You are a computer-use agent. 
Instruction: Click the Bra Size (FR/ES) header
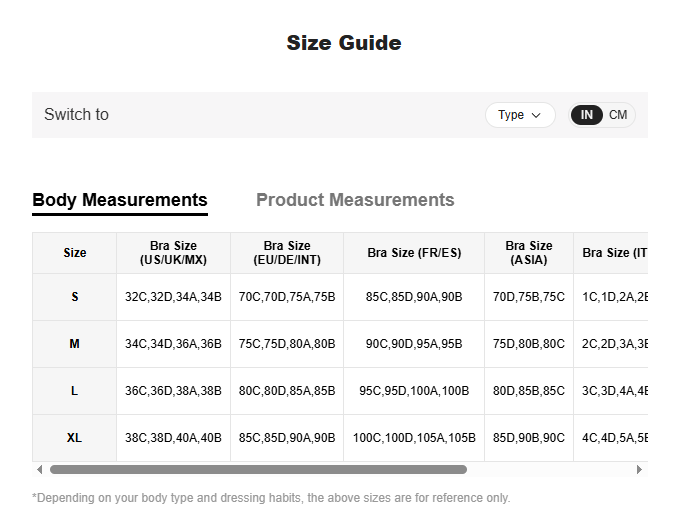click(414, 253)
